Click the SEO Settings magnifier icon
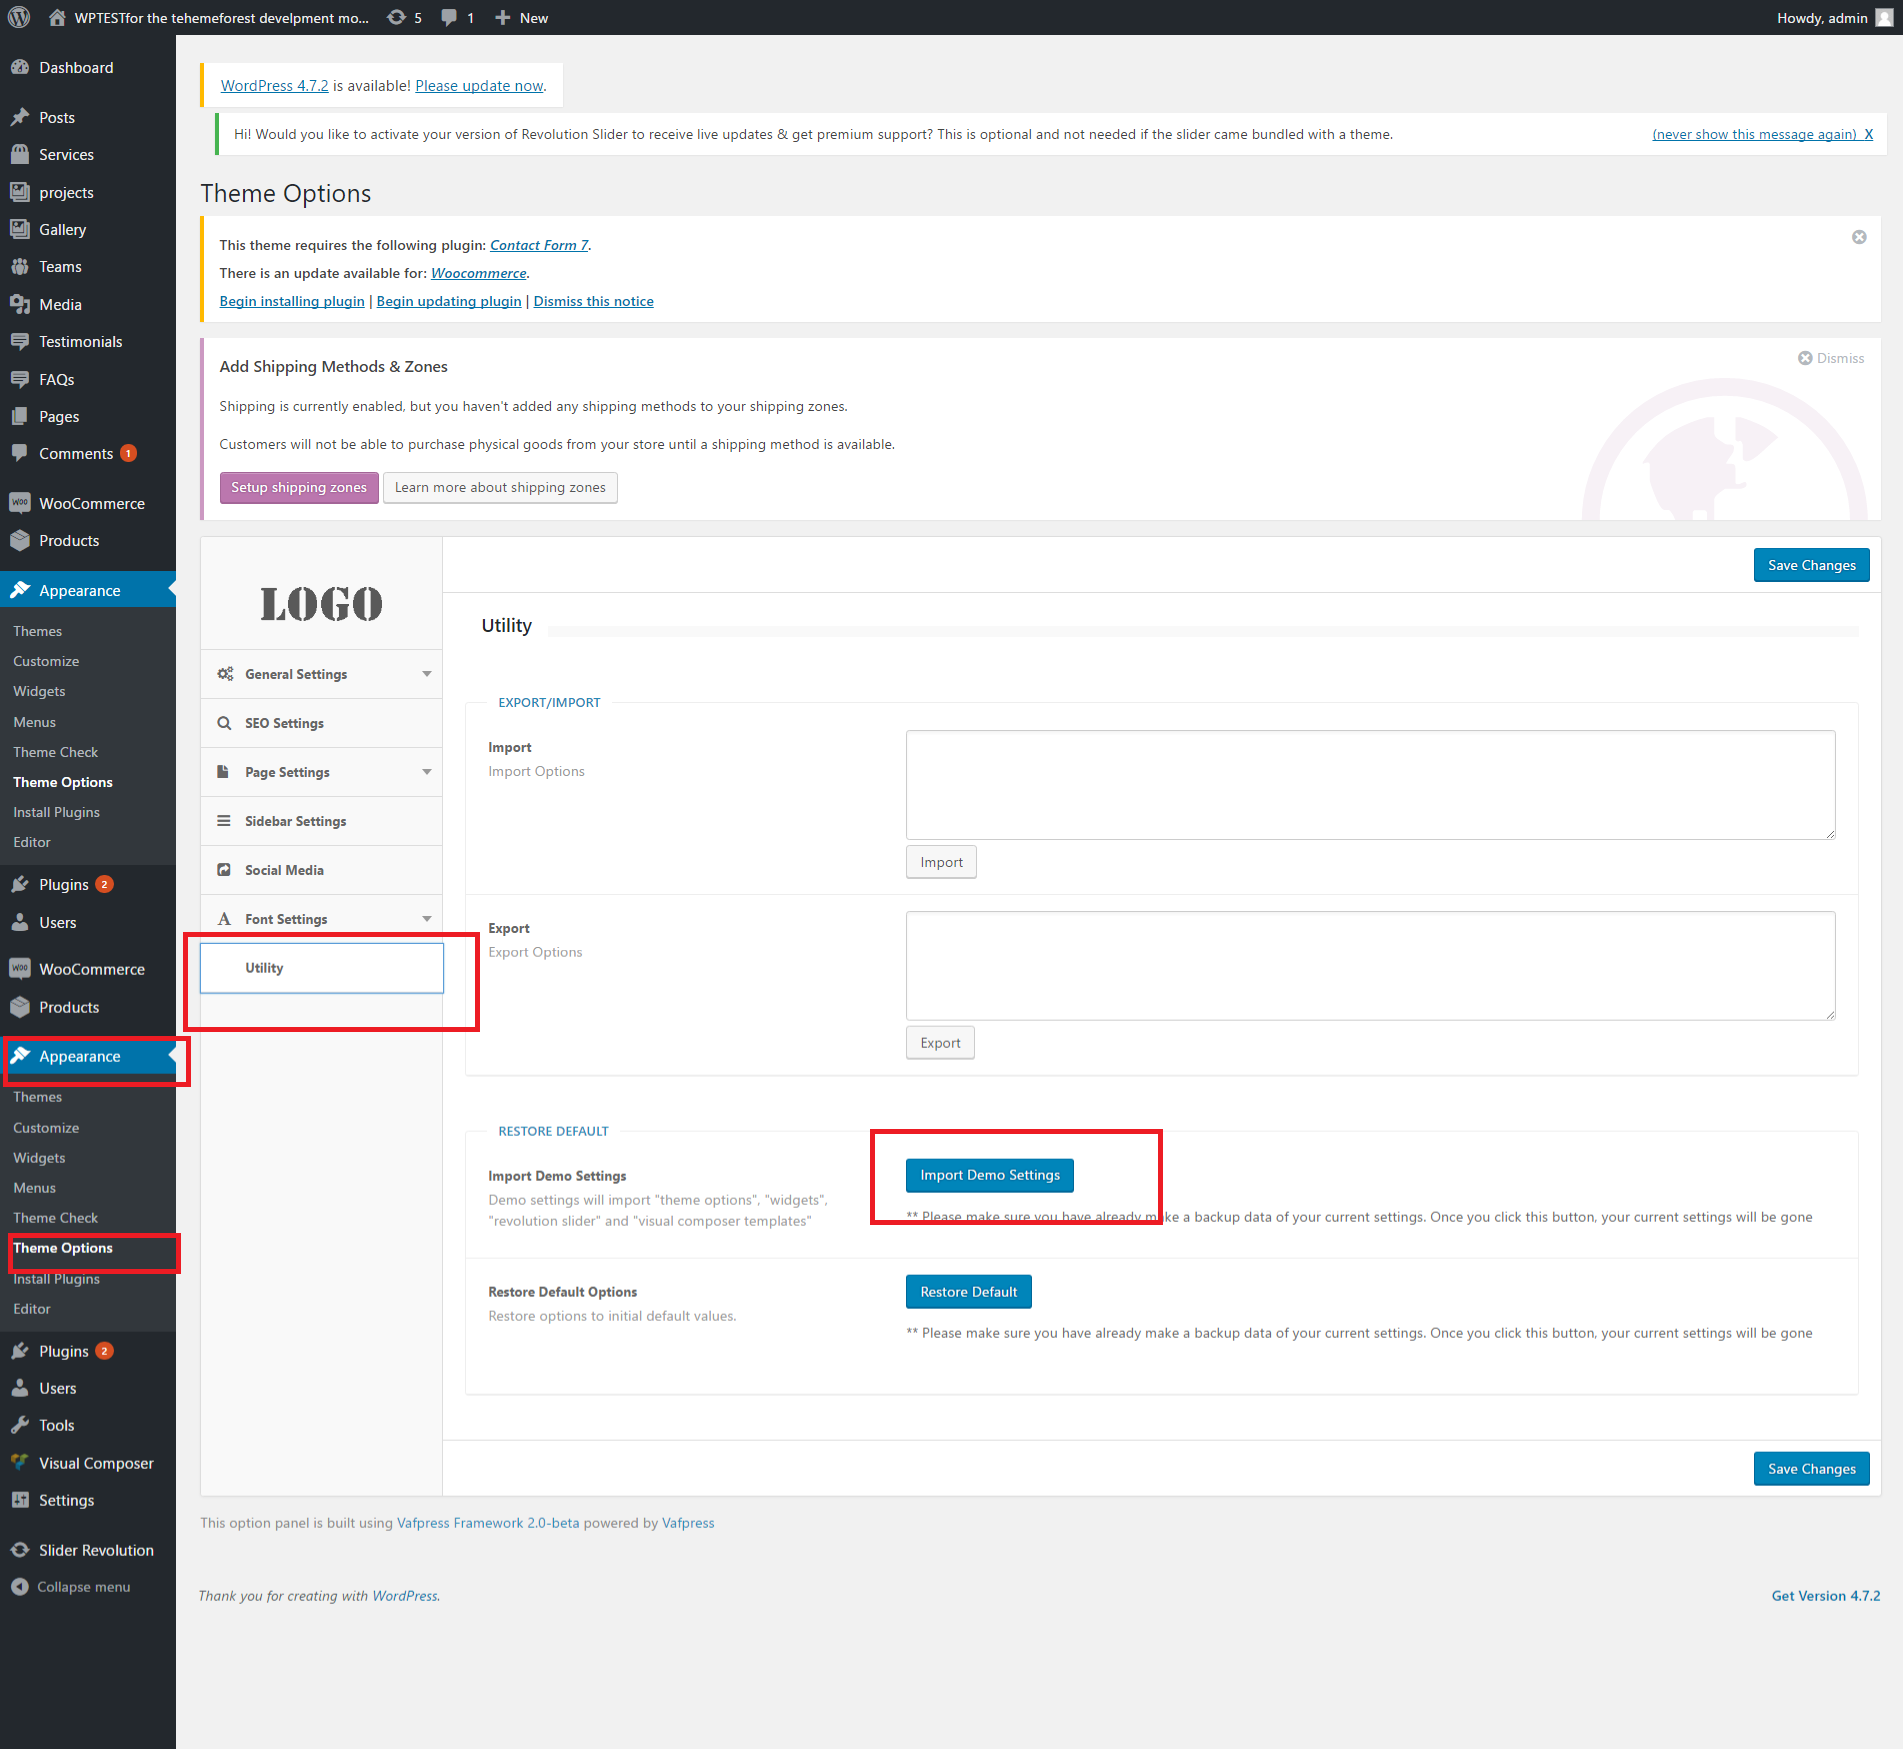This screenshot has height=1749, width=1903. pyautogui.click(x=225, y=723)
